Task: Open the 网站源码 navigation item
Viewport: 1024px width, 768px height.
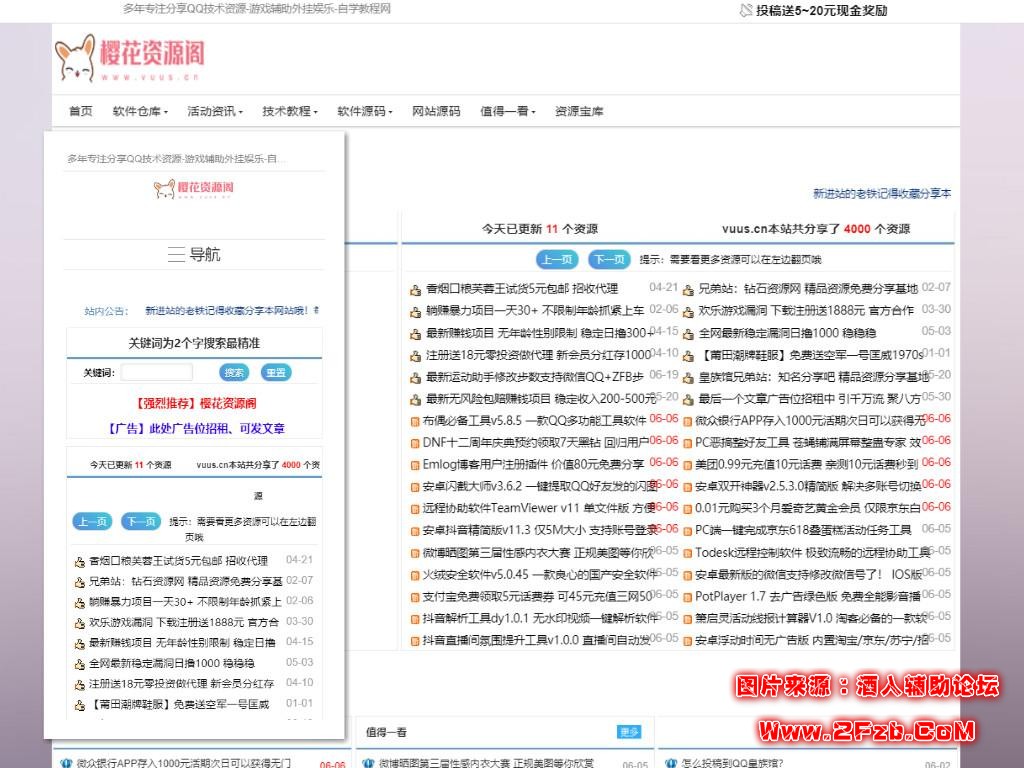Action: pos(436,111)
